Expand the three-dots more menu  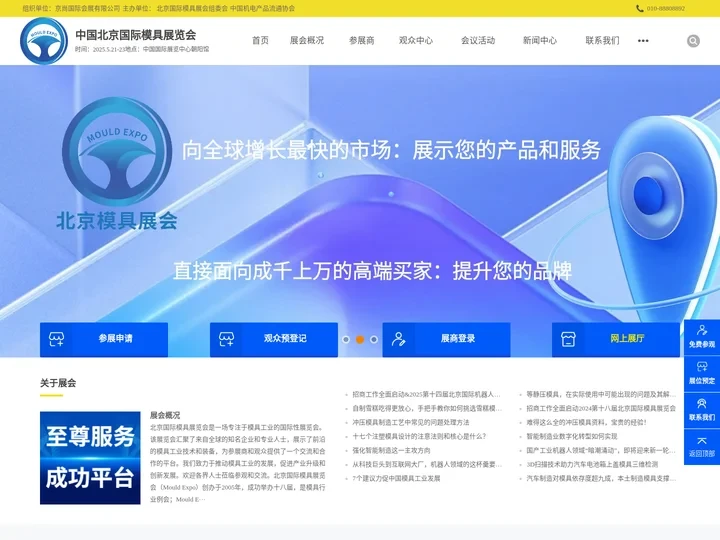(643, 41)
